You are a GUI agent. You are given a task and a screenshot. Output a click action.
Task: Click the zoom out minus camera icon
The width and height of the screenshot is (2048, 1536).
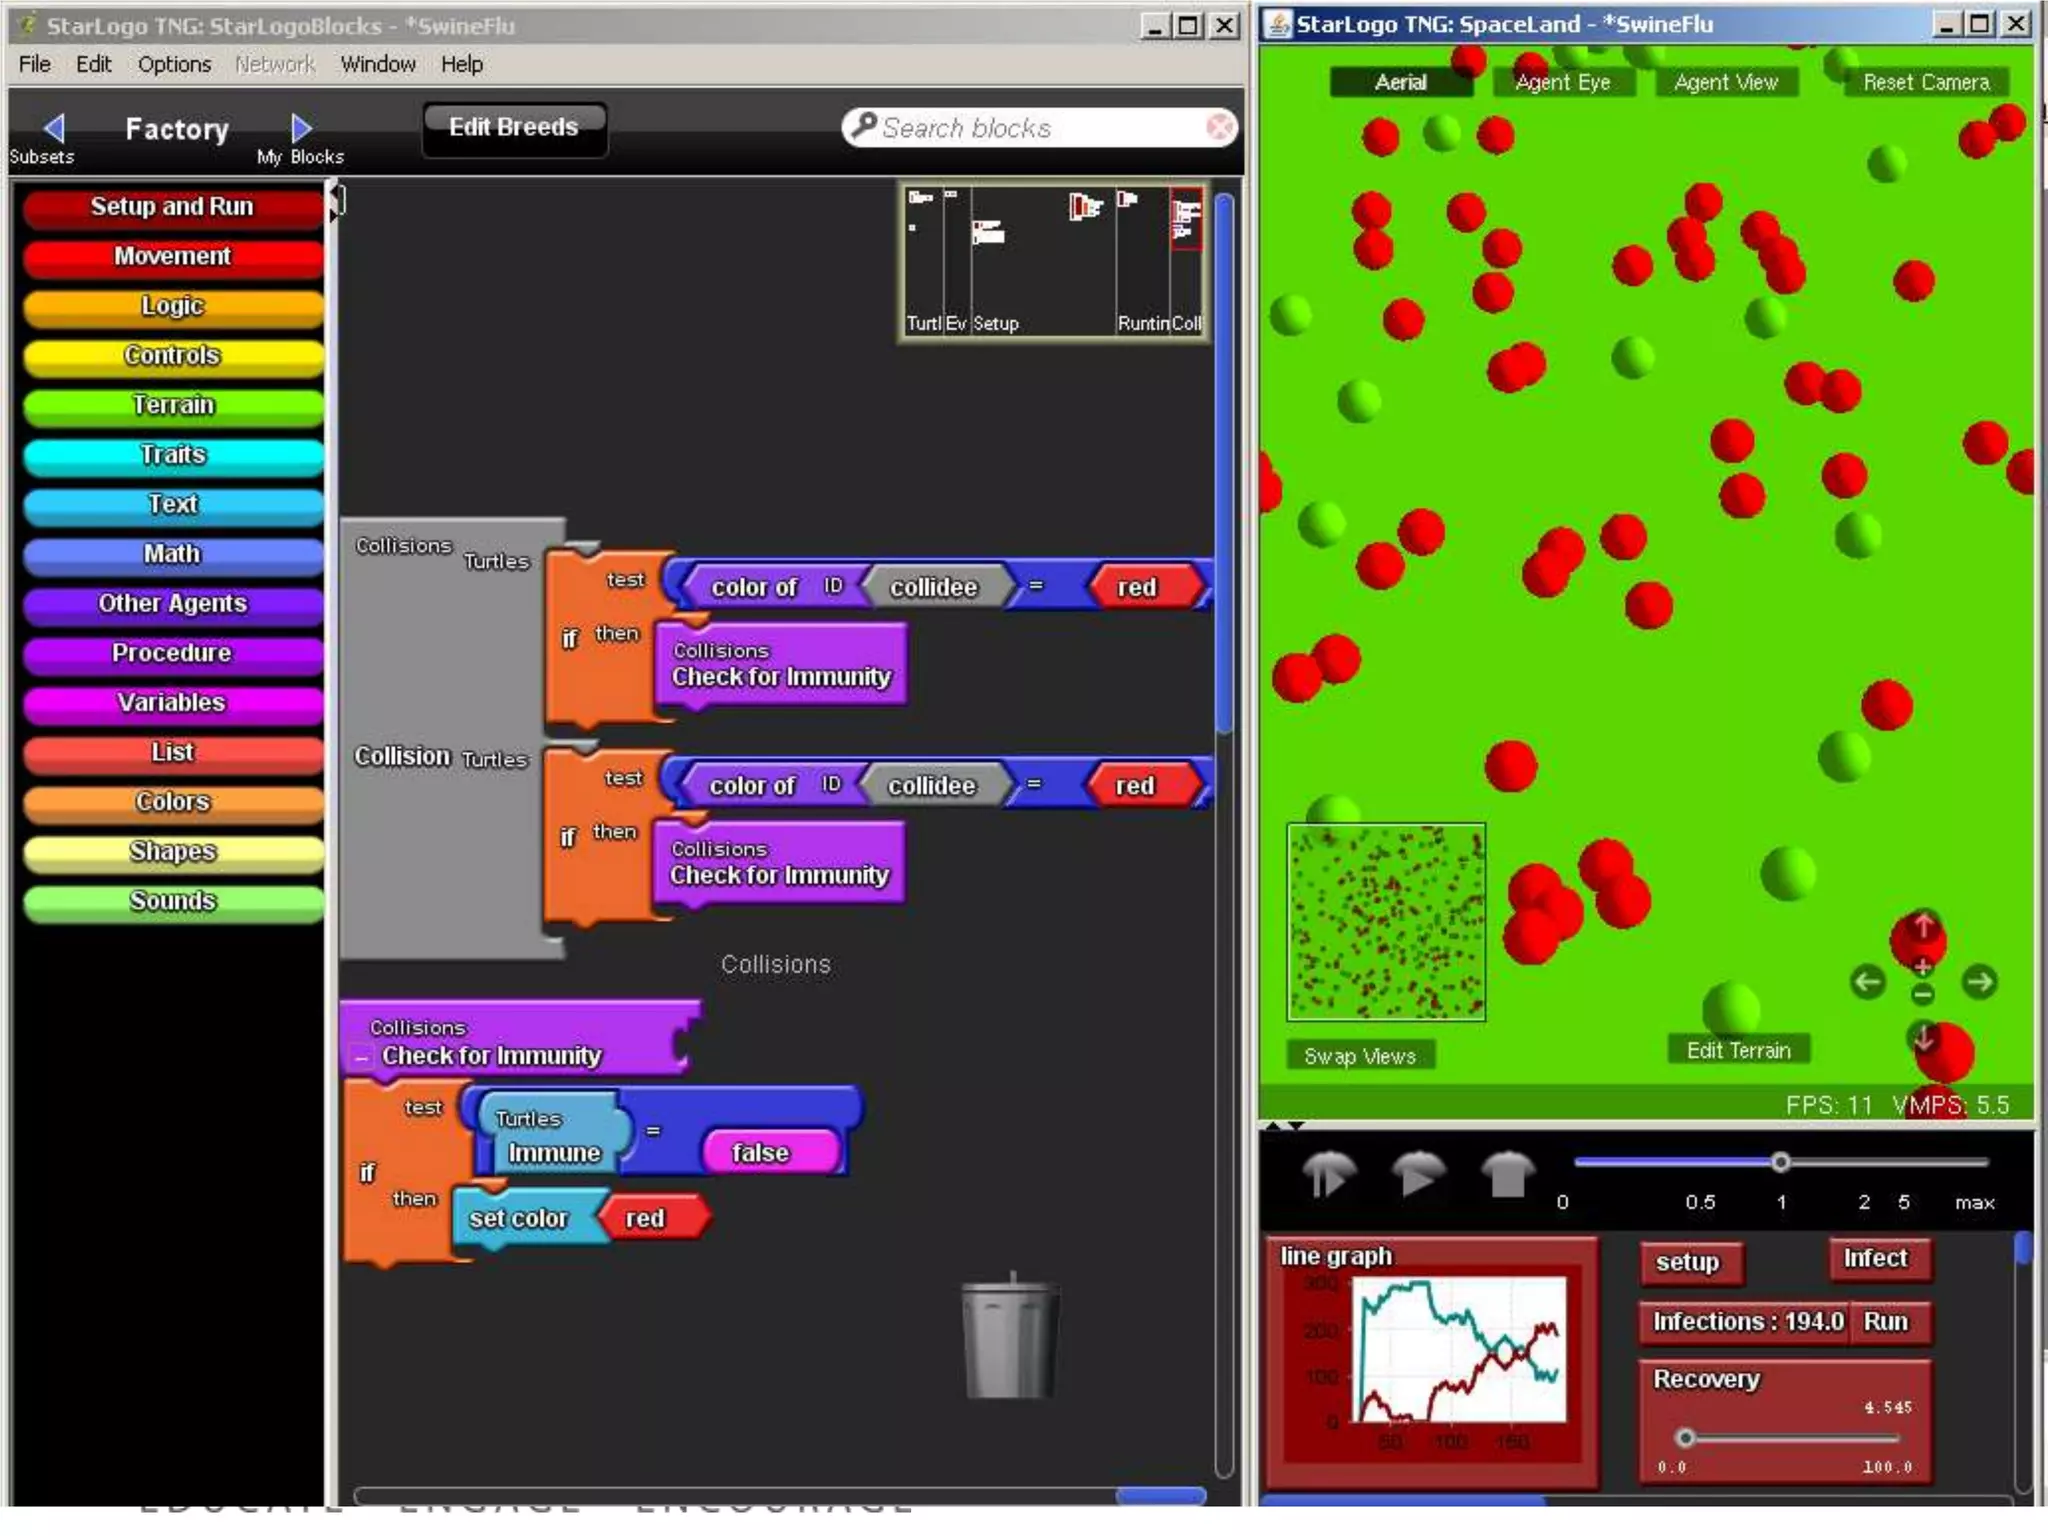point(1922,994)
